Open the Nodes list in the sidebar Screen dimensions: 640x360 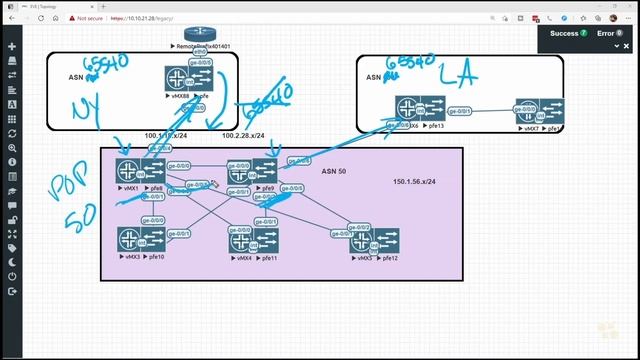tap(12, 61)
